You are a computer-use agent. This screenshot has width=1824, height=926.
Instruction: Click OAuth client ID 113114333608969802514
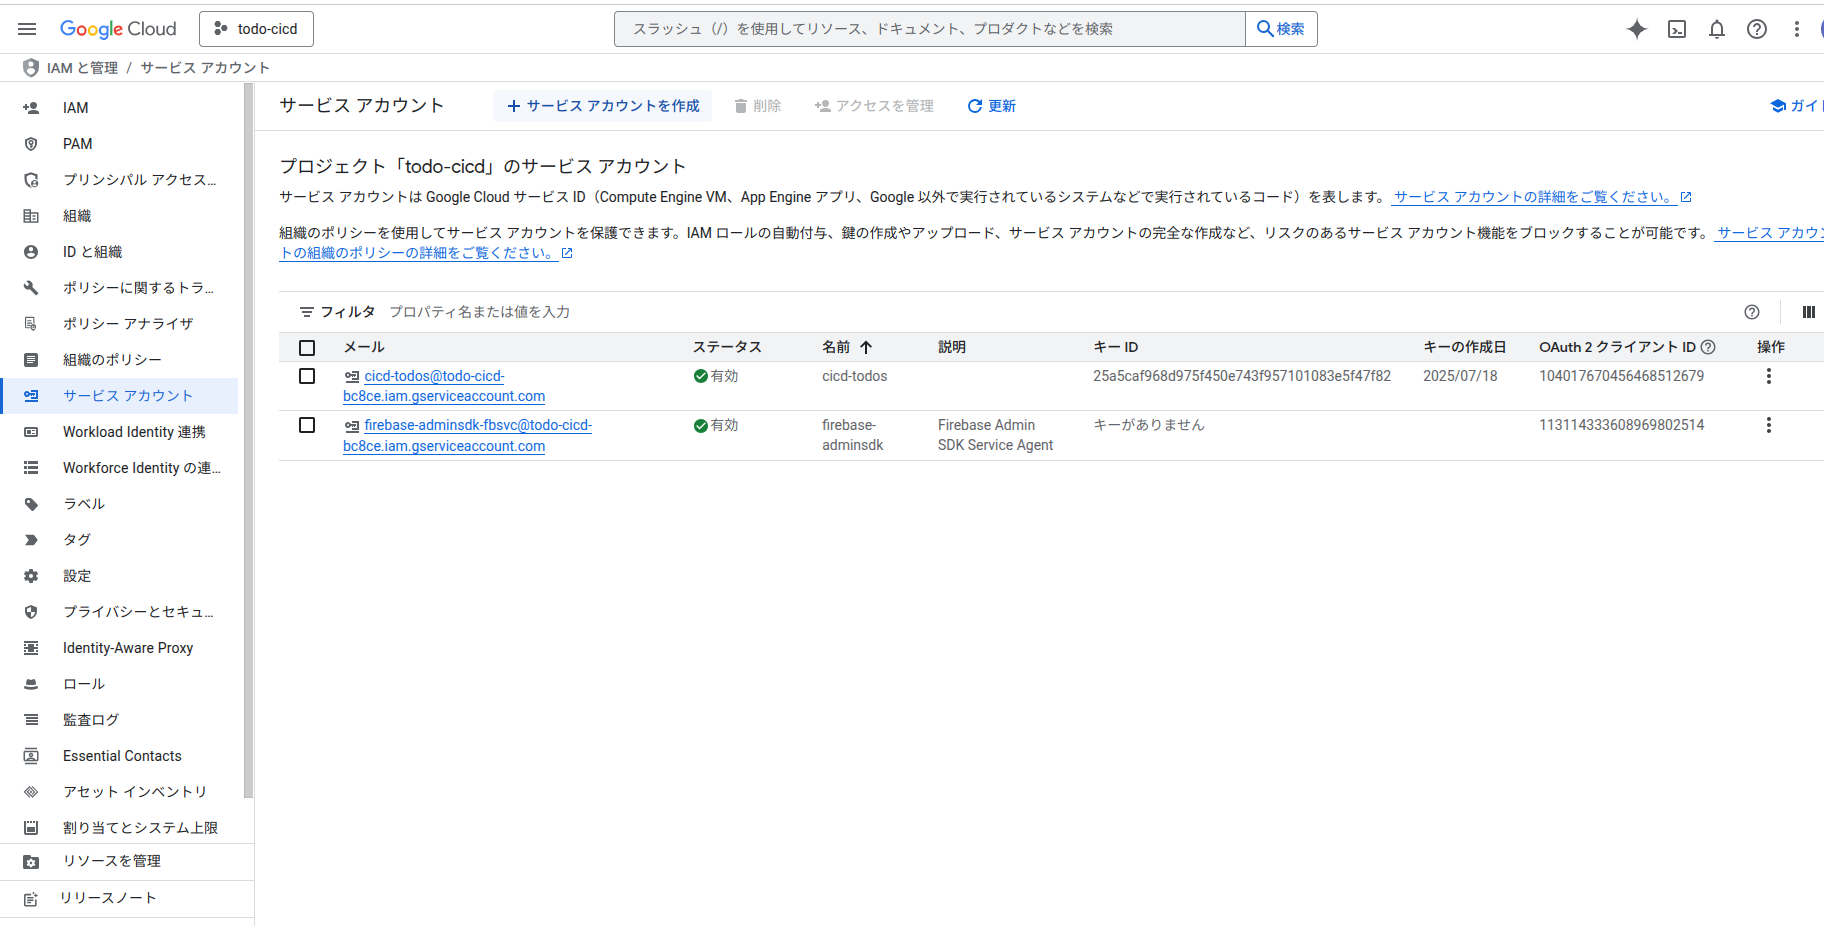tap(1621, 425)
